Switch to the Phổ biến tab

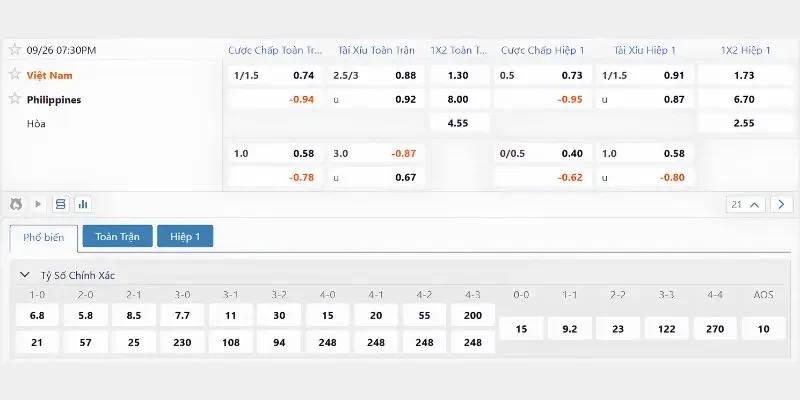click(x=44, y=238)
